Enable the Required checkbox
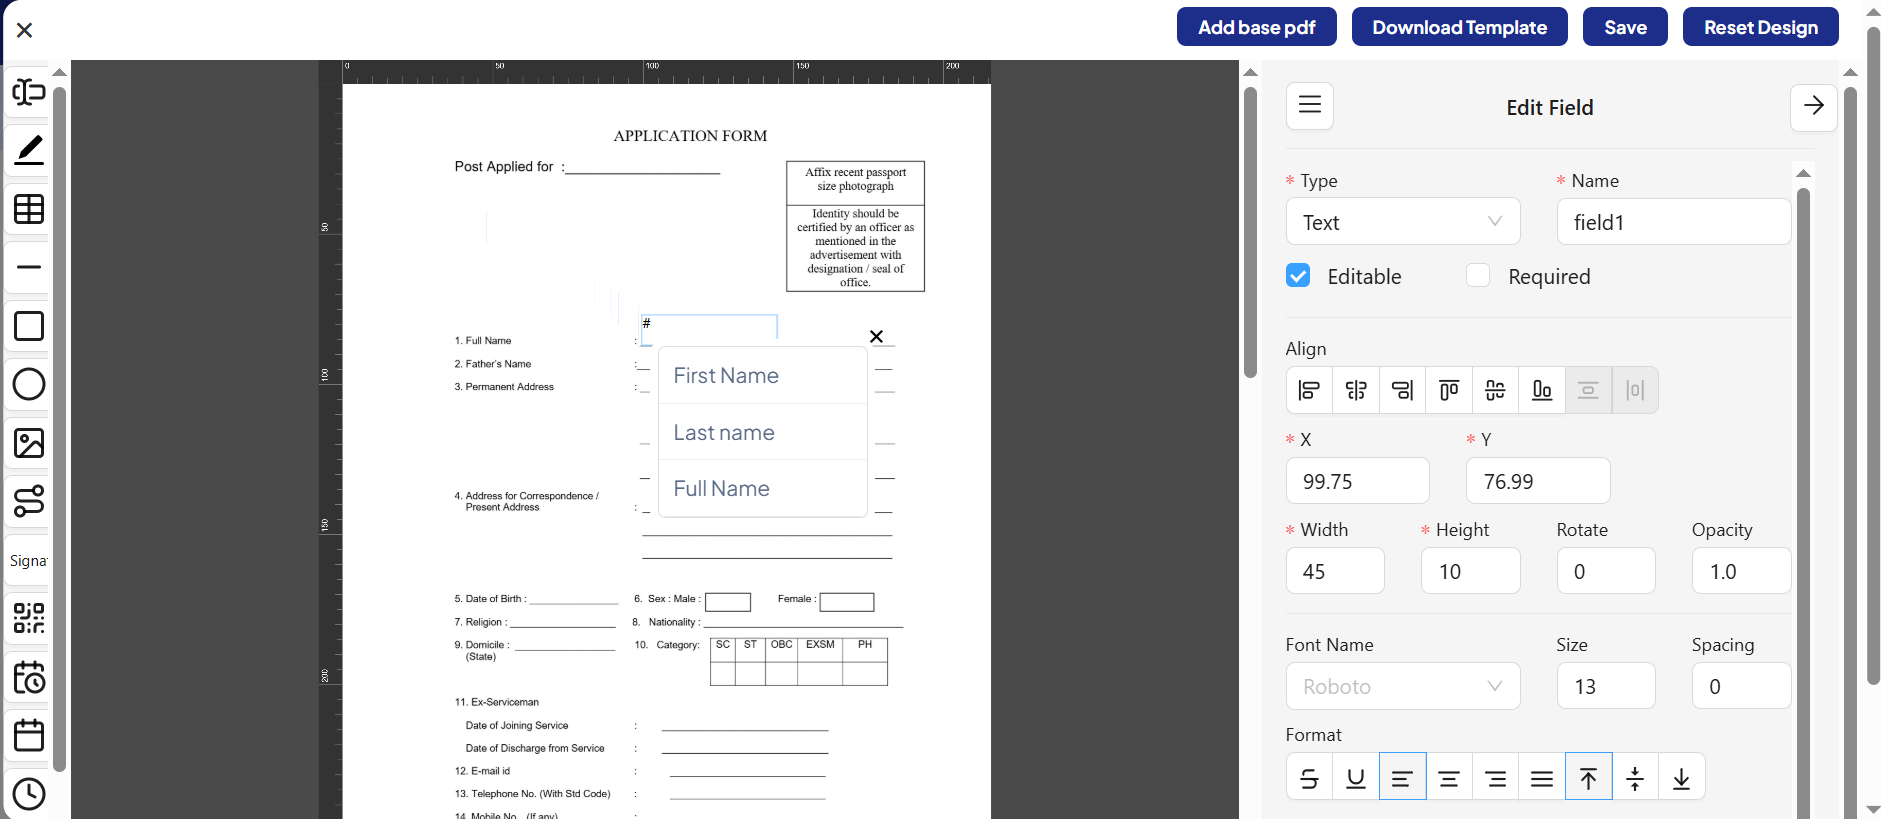This screenshot has height=819, width=1881. [1478, 276]
